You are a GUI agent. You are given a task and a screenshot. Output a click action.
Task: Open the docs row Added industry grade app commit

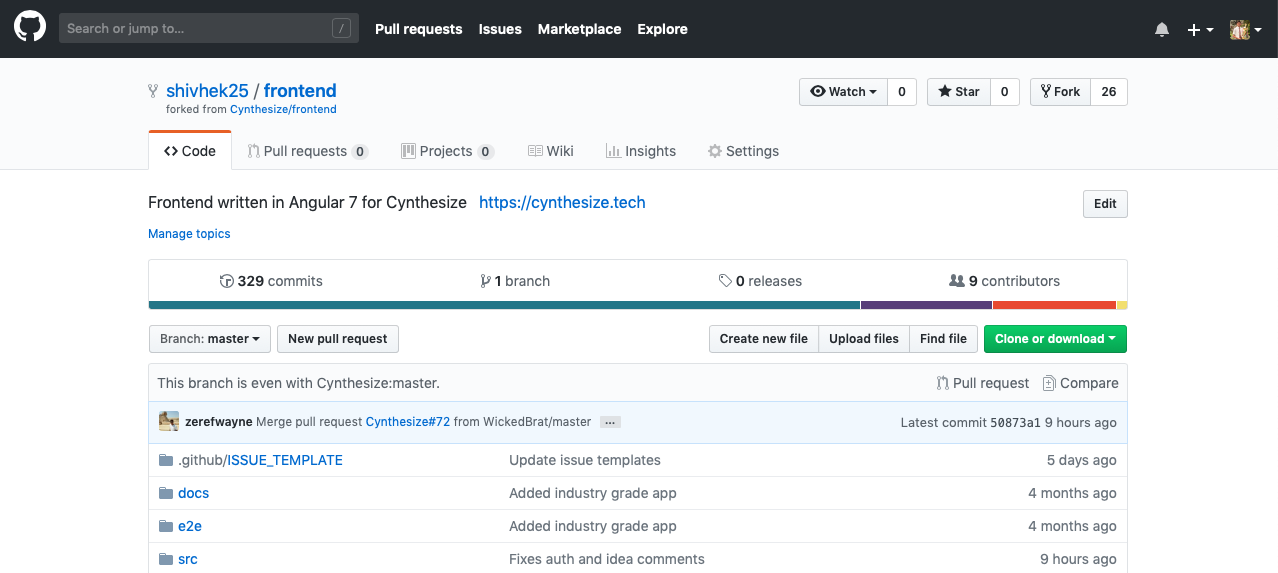[x=593, y=493]
